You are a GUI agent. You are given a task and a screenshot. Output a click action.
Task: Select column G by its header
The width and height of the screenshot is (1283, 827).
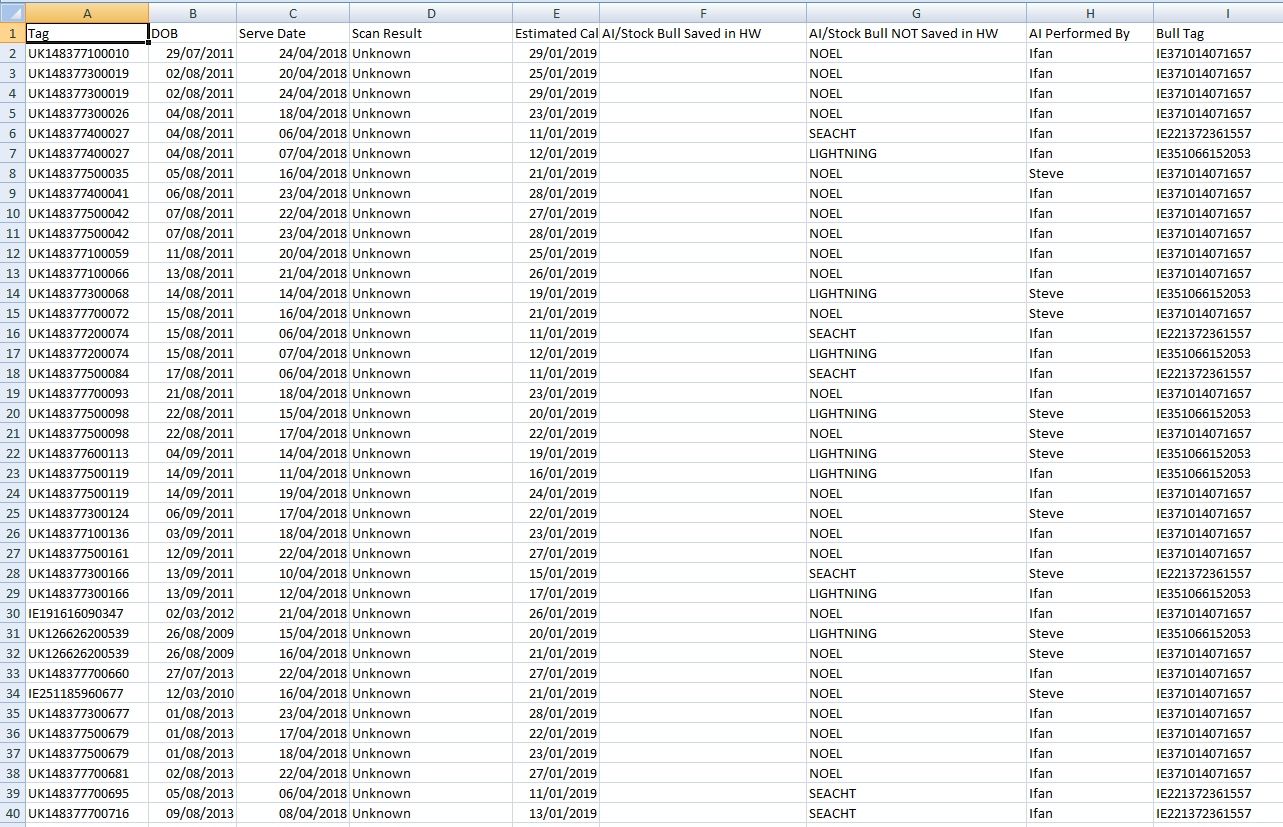(916, 13)
